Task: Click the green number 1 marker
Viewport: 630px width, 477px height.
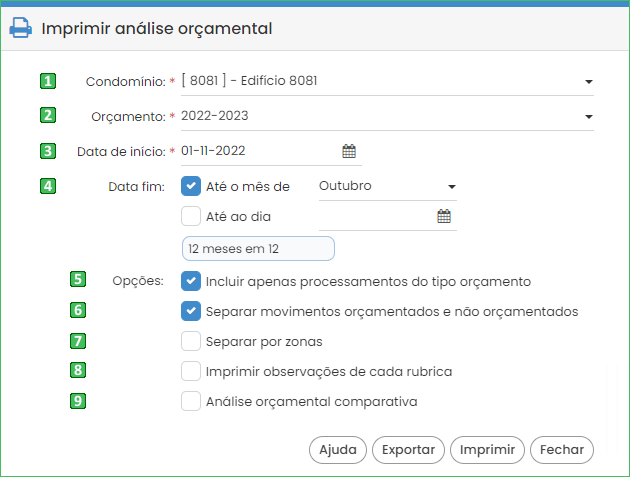Action: coord(48,81)
